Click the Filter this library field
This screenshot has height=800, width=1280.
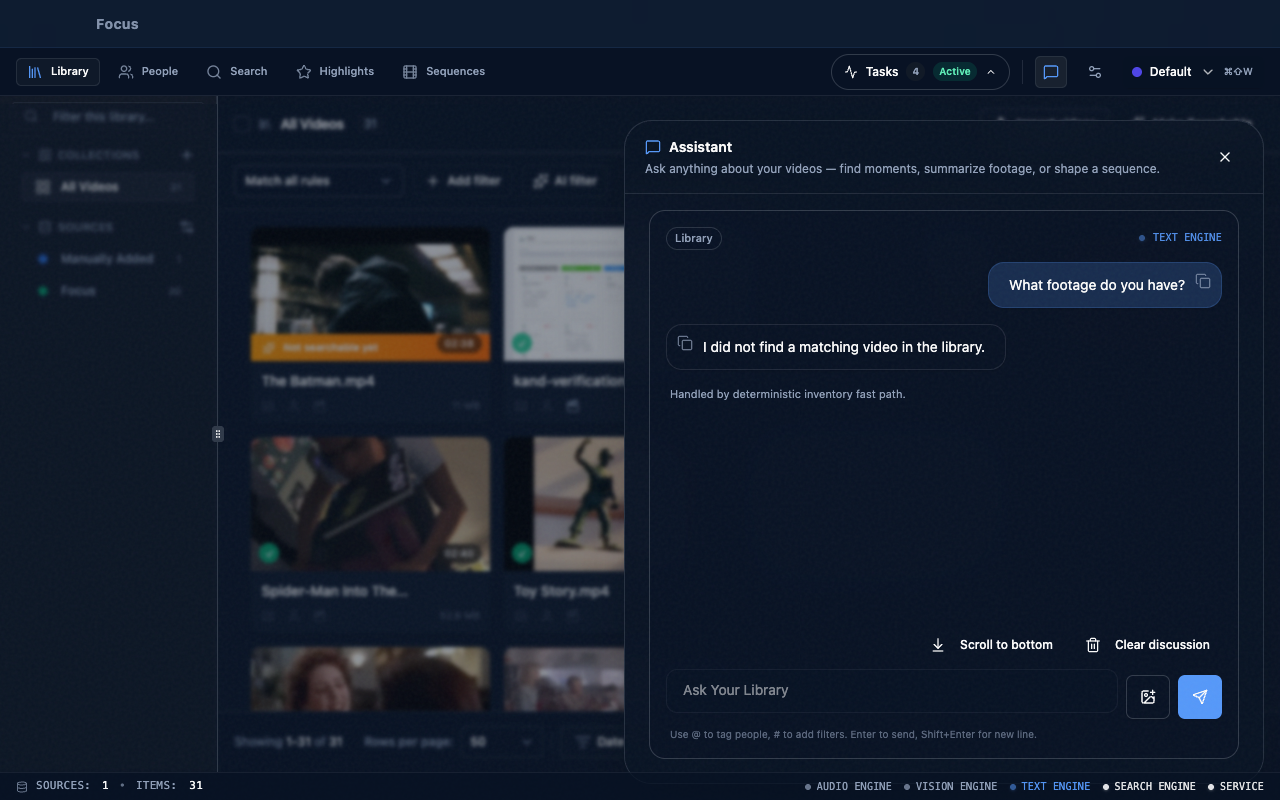[x=108, y=117]
